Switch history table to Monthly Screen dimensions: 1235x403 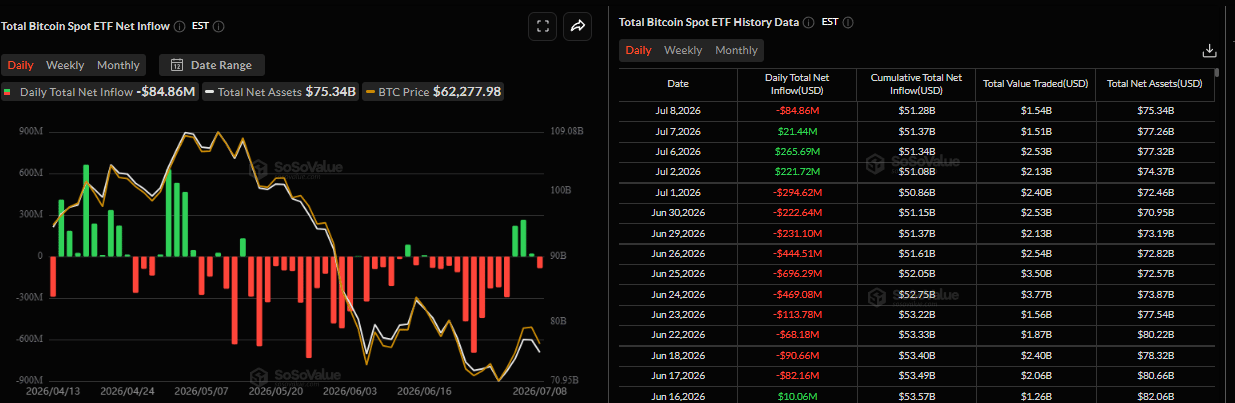[x=736, y=50]
